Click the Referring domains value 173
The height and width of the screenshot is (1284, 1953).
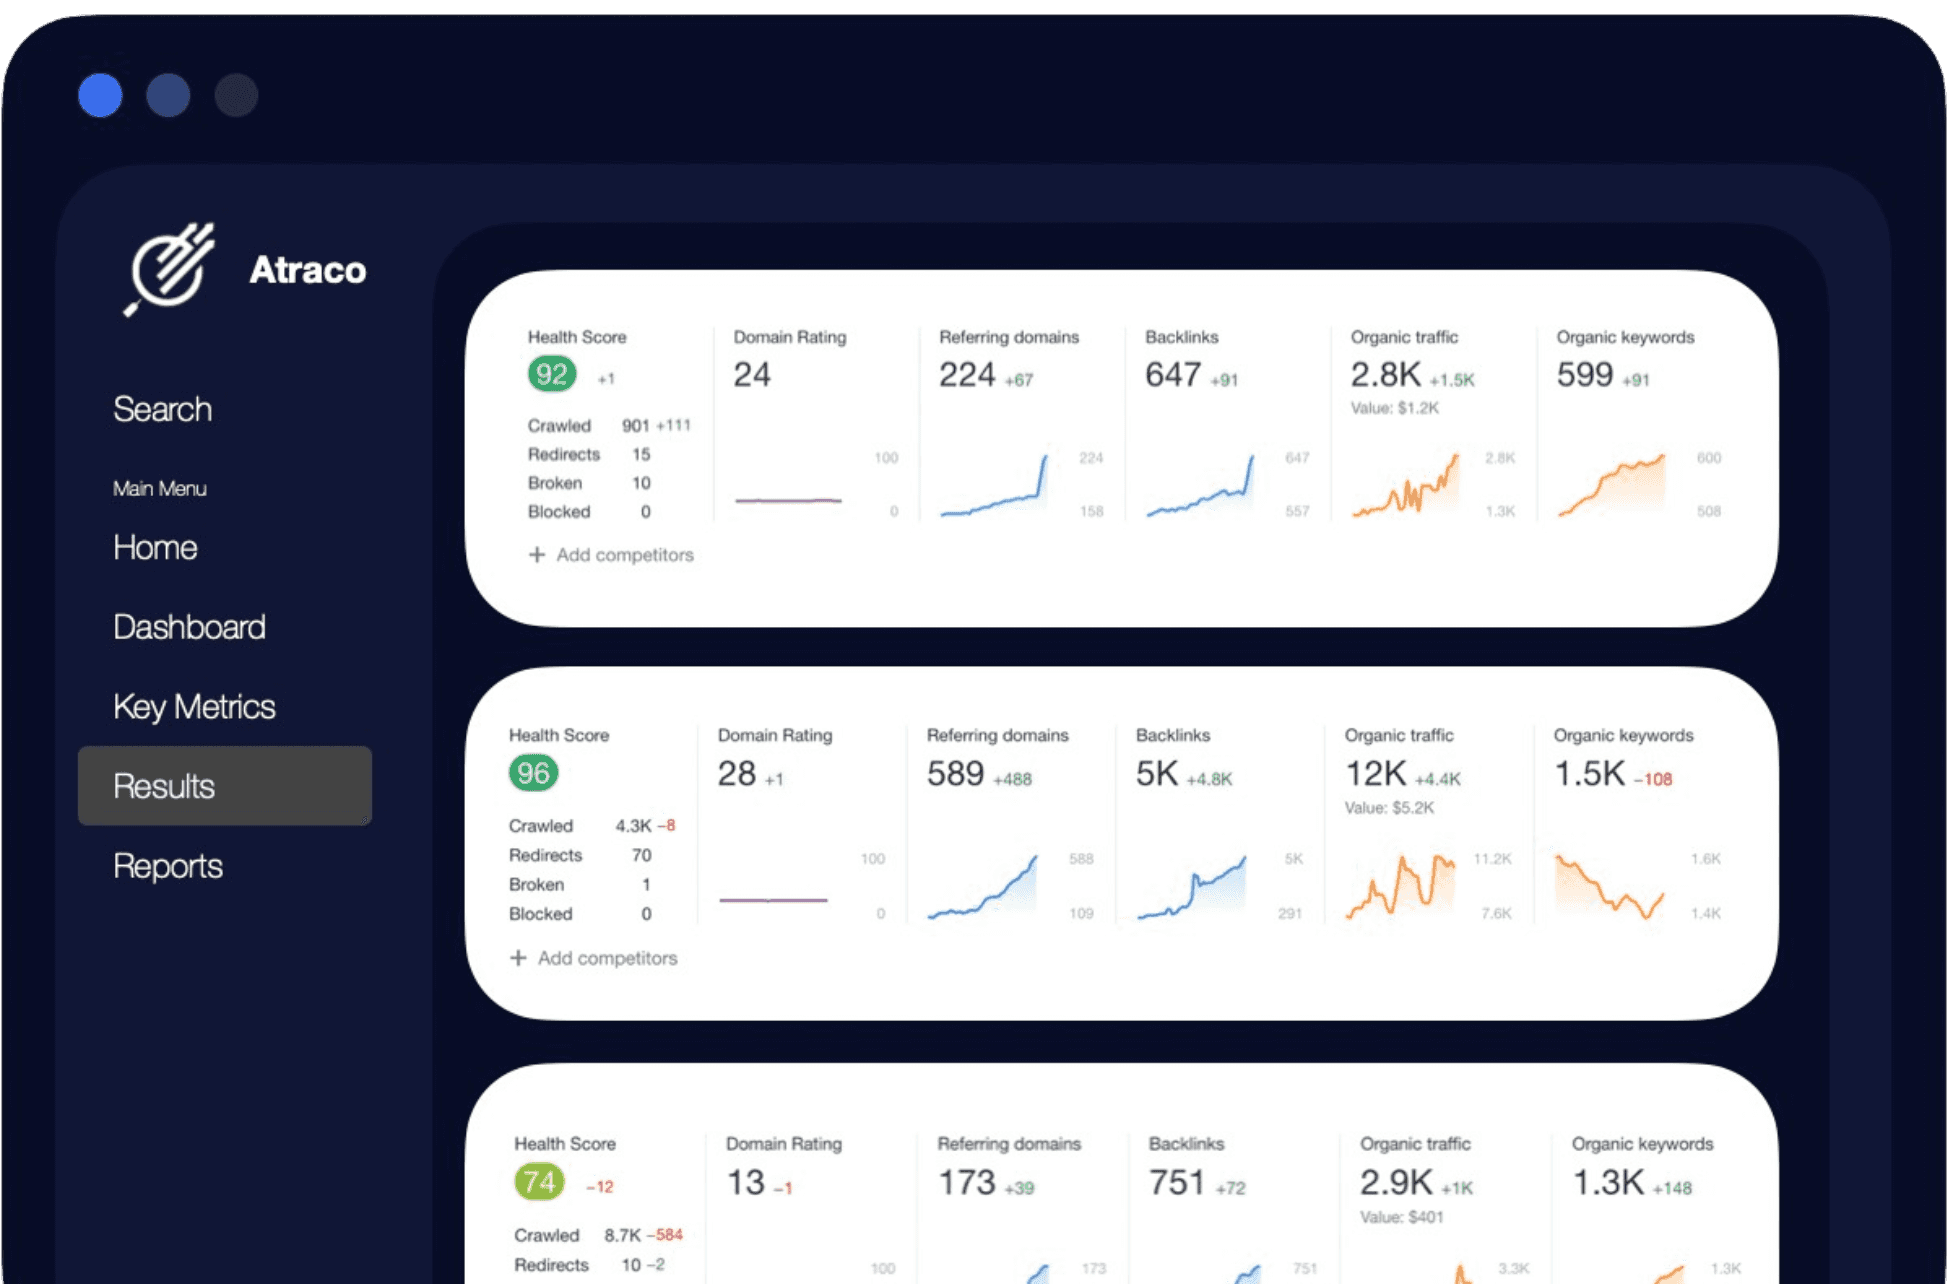[x=967, y=1183]
